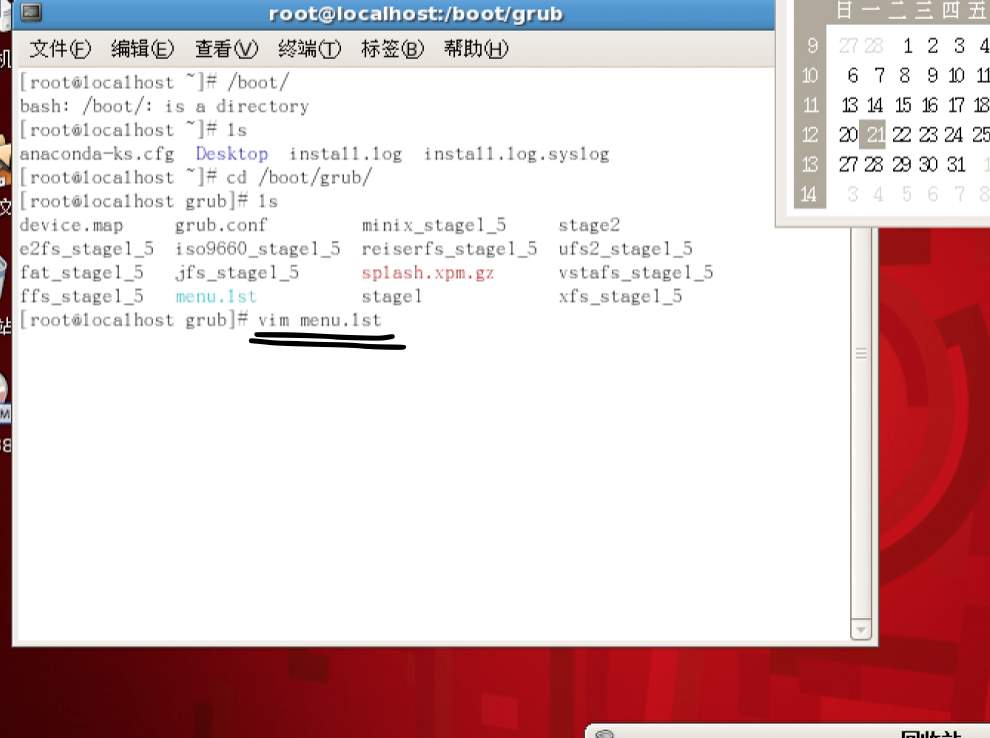Click the cyan menu.lst file name in listing
Screen dimensions: 990x738
[x=216, y=296]
